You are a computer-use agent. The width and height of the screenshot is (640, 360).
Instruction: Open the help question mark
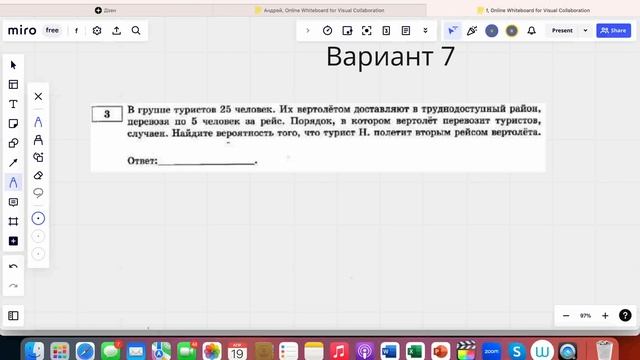pyautogui.click(x=625, y=316)
